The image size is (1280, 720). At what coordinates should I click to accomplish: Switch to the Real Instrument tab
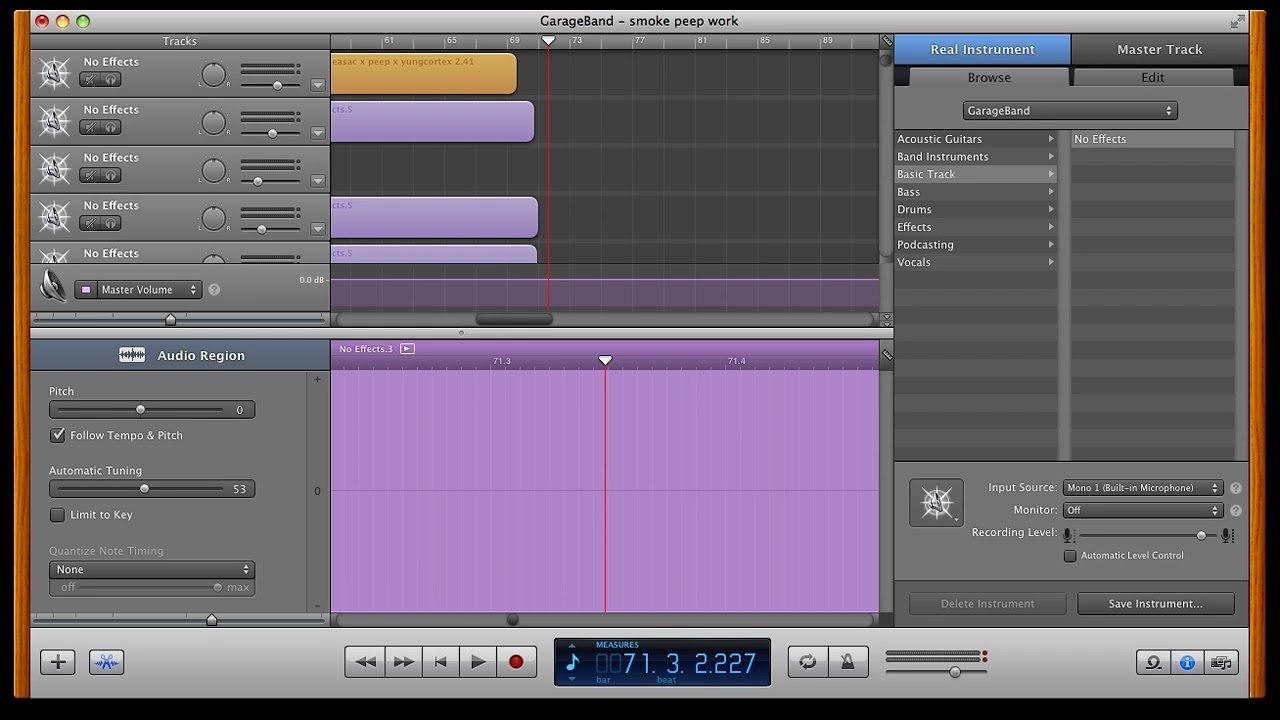pos(982,49)
